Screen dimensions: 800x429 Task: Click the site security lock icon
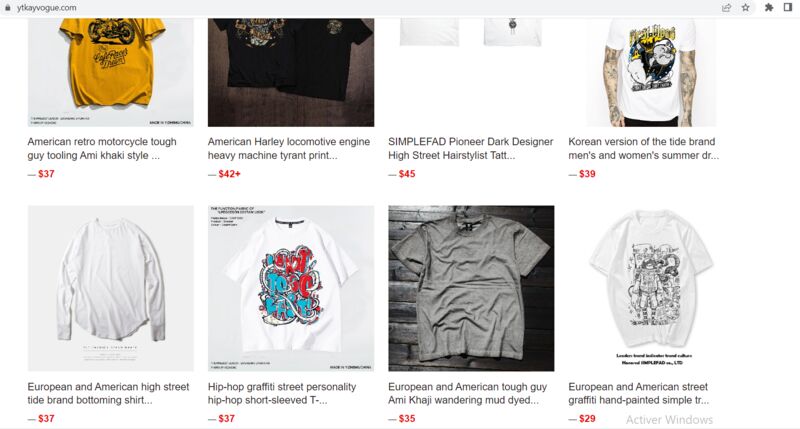[x=7, y=8]
